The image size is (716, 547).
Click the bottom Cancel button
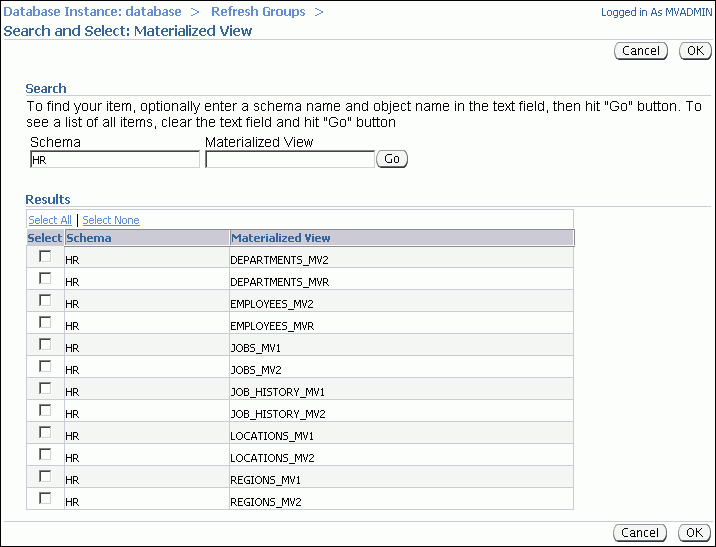[640, 532]
